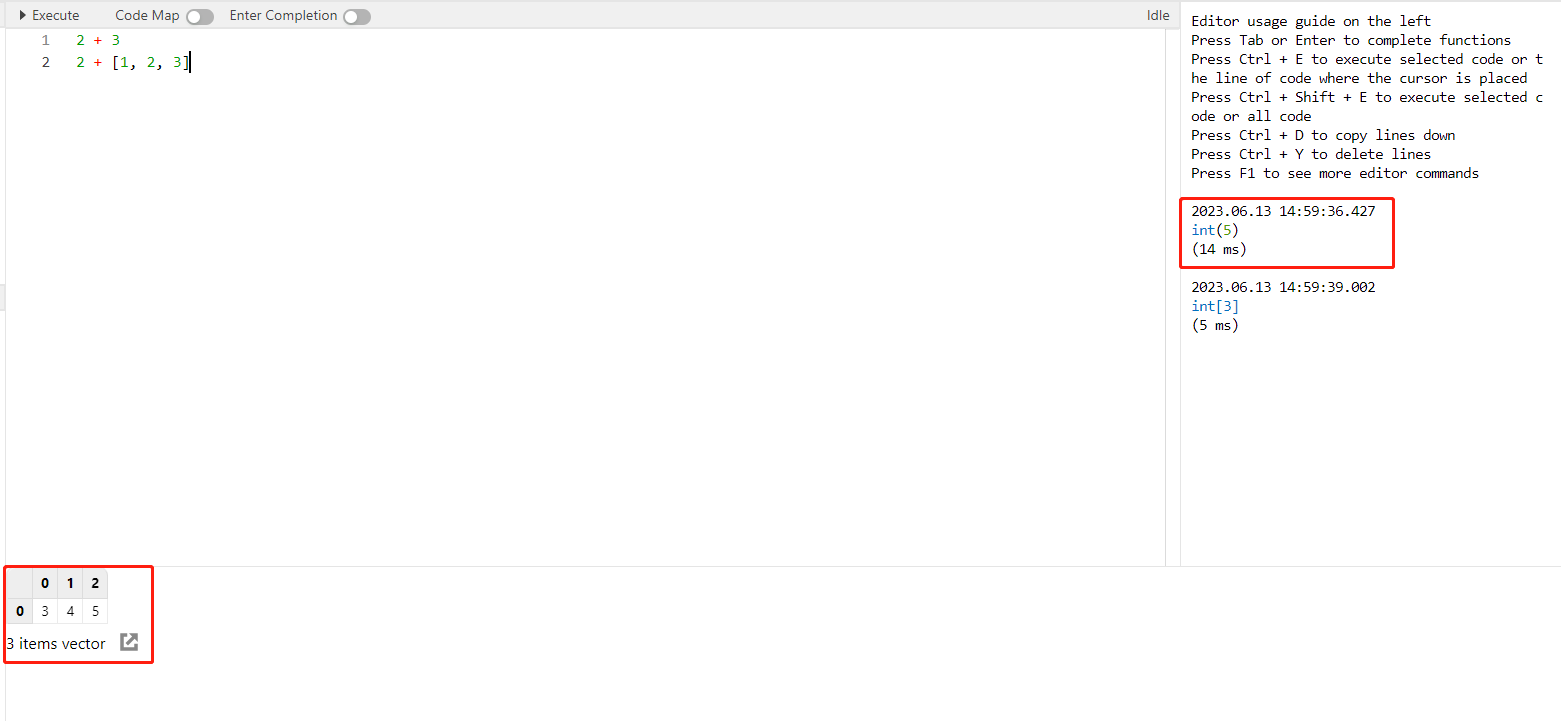Click the Idle status indicator
This screenshot has height=721, width=1561.
(x=1158, y=16)
